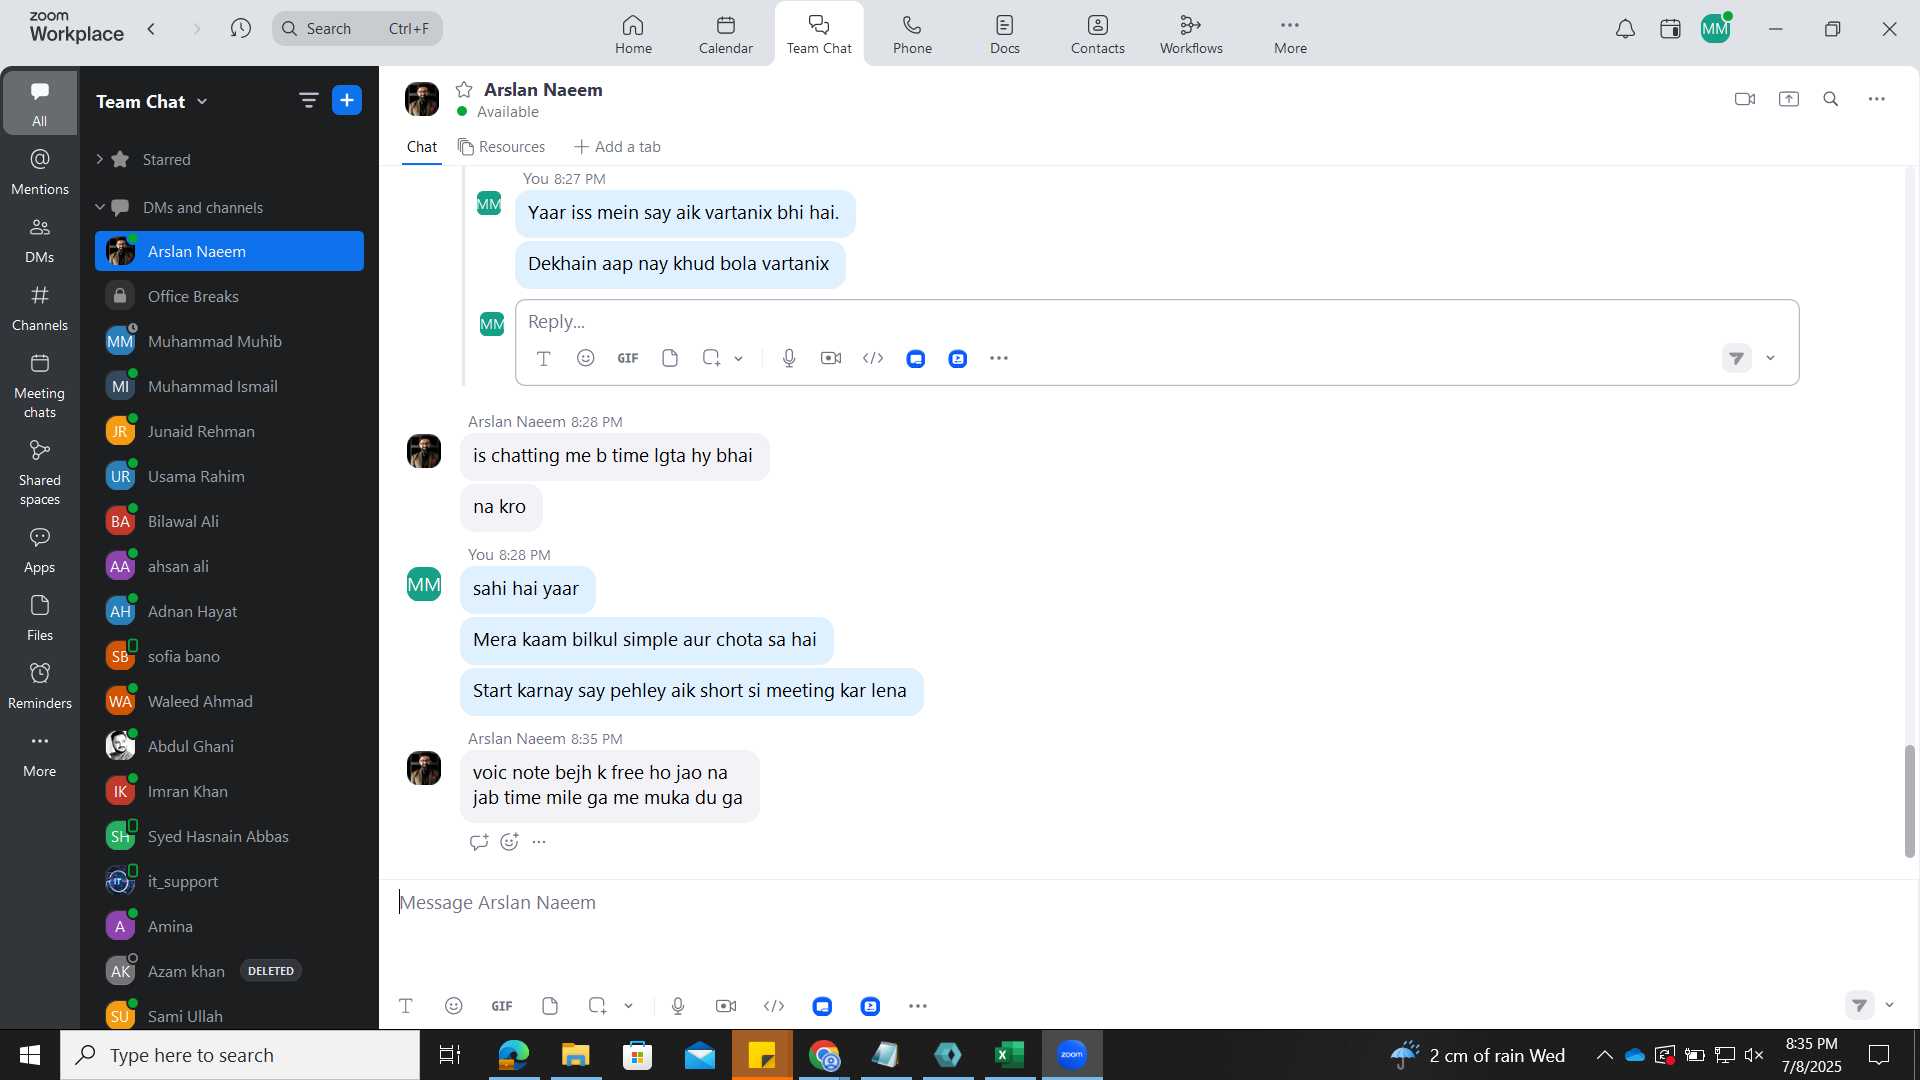Open Excel from the Windows taskbar
Image resolution: width=1920 pixels, height=1080 pixels.
click(x=1010, y=1055)
